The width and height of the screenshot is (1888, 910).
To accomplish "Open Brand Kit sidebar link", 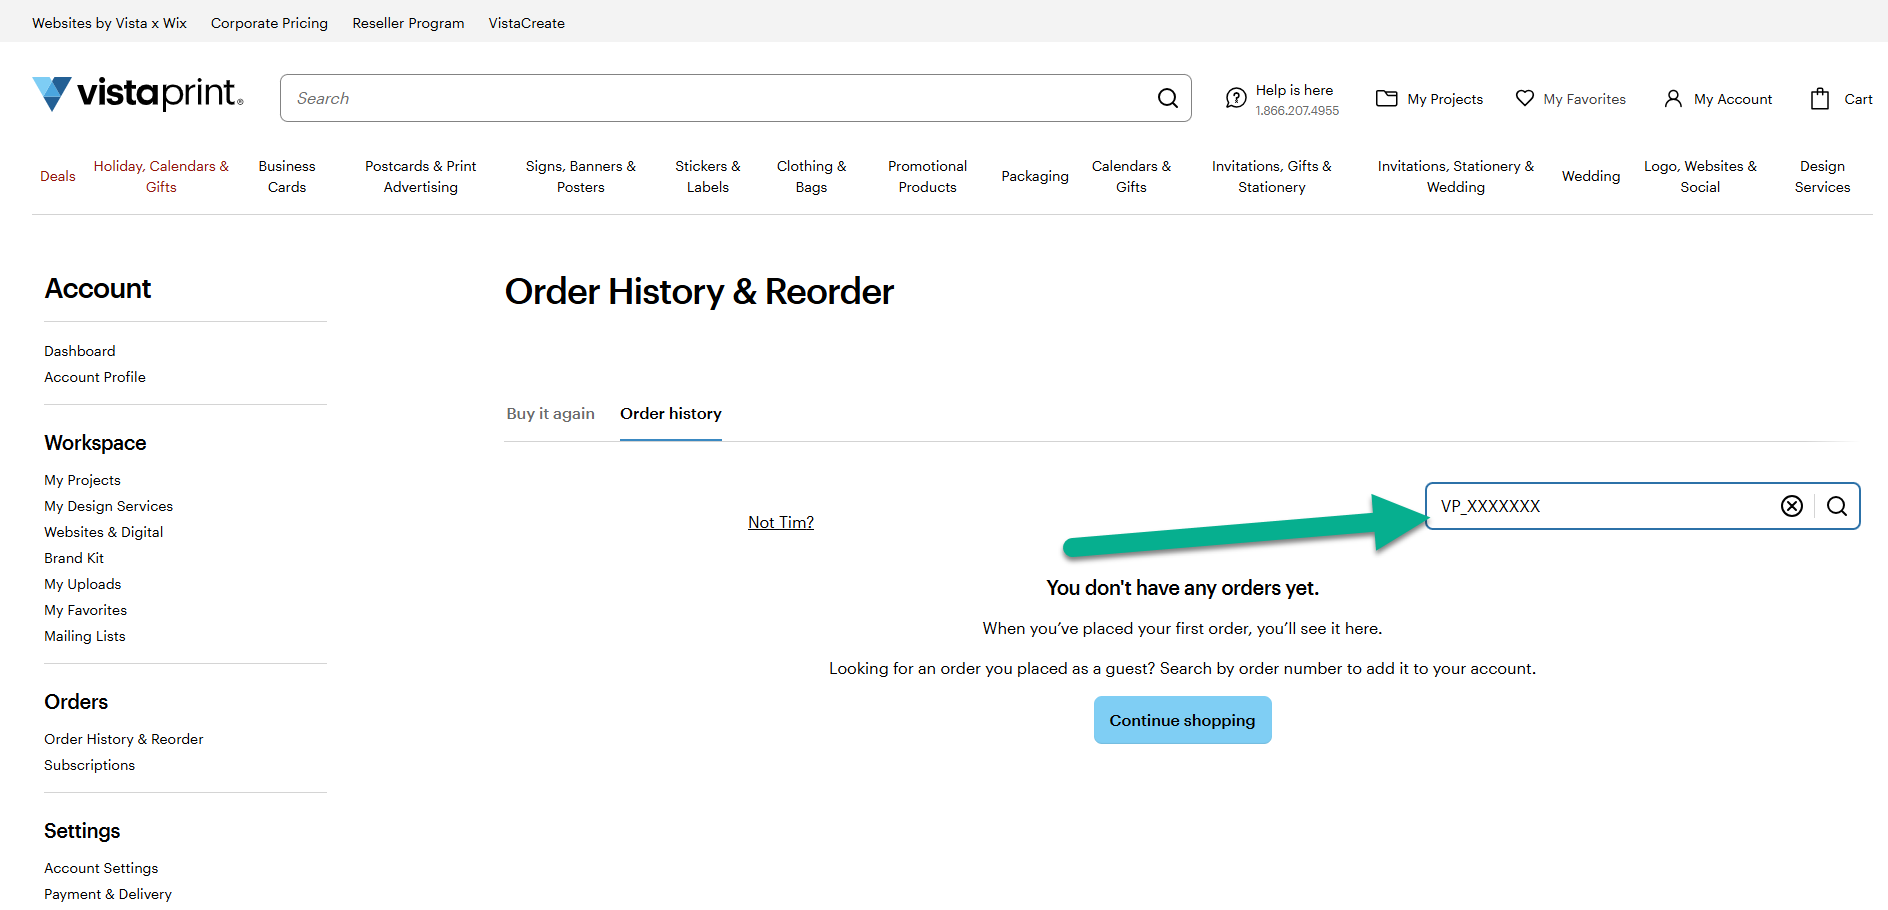I will tap(74, 558).
